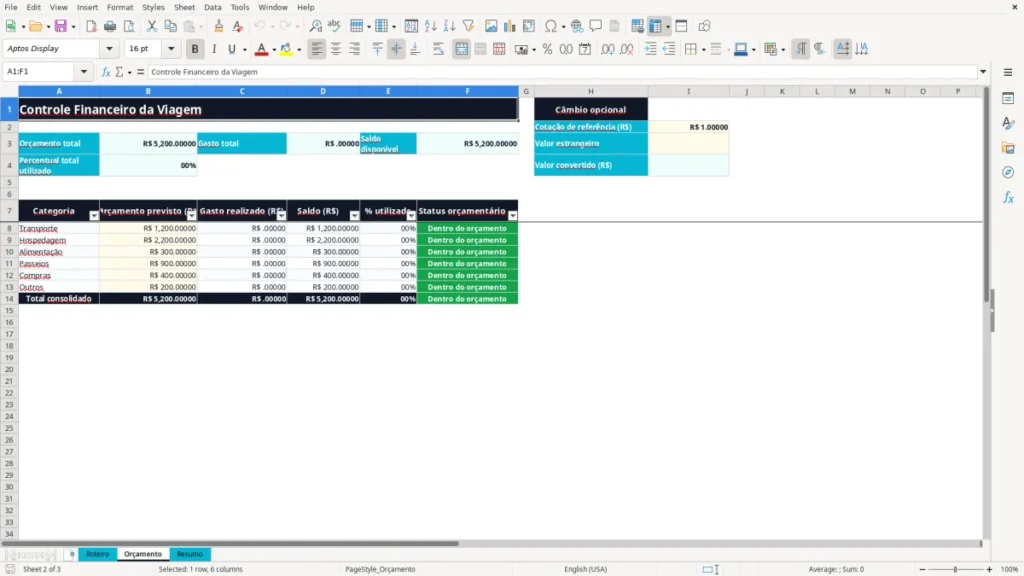Viewport: 1024px width, 576px height.
Task: Open sidebar Styles deck icon
Action: click(x=1008, y=123)
